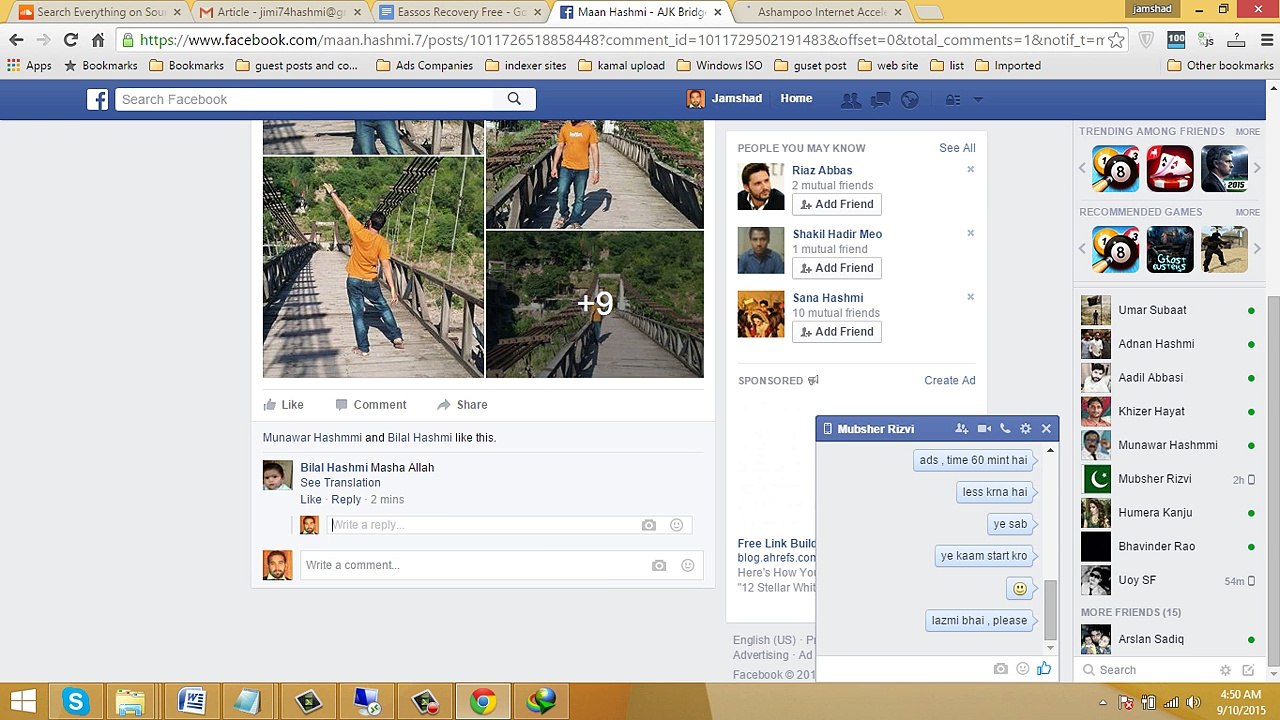Expand the account dropdown arrow in blue bar

pos(978,99)
